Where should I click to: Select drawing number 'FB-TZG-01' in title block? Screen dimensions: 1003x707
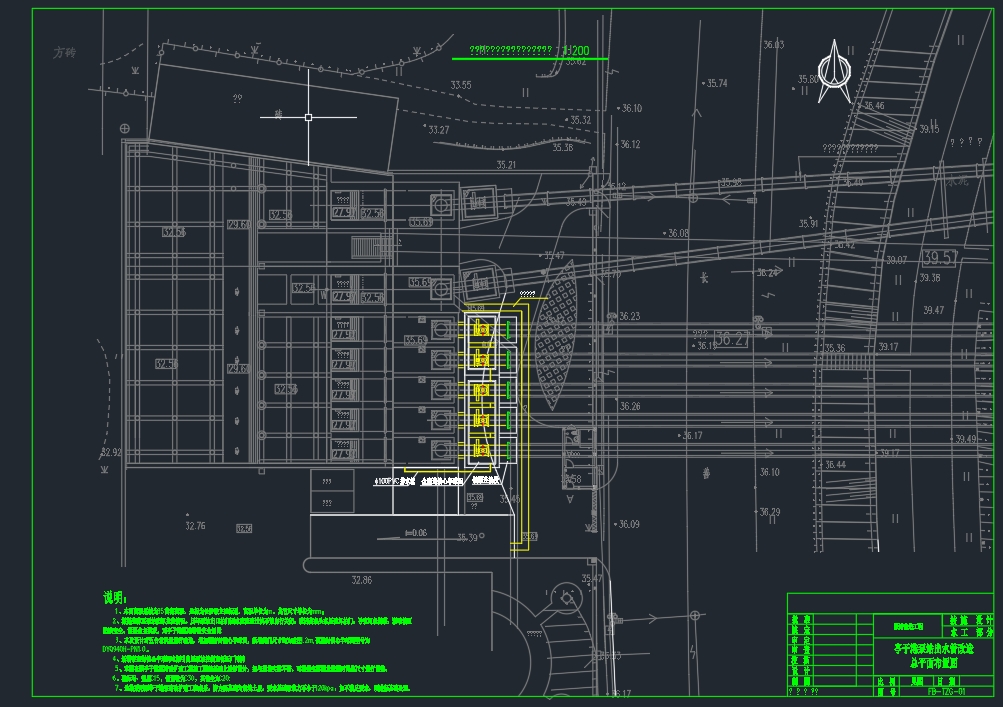947,692
